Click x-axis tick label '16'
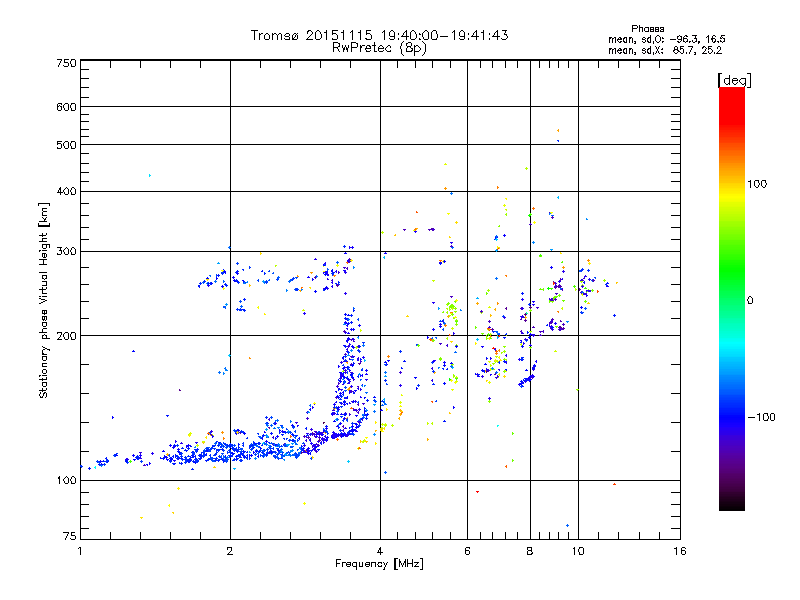800x600 pixels. click(680, 551)
